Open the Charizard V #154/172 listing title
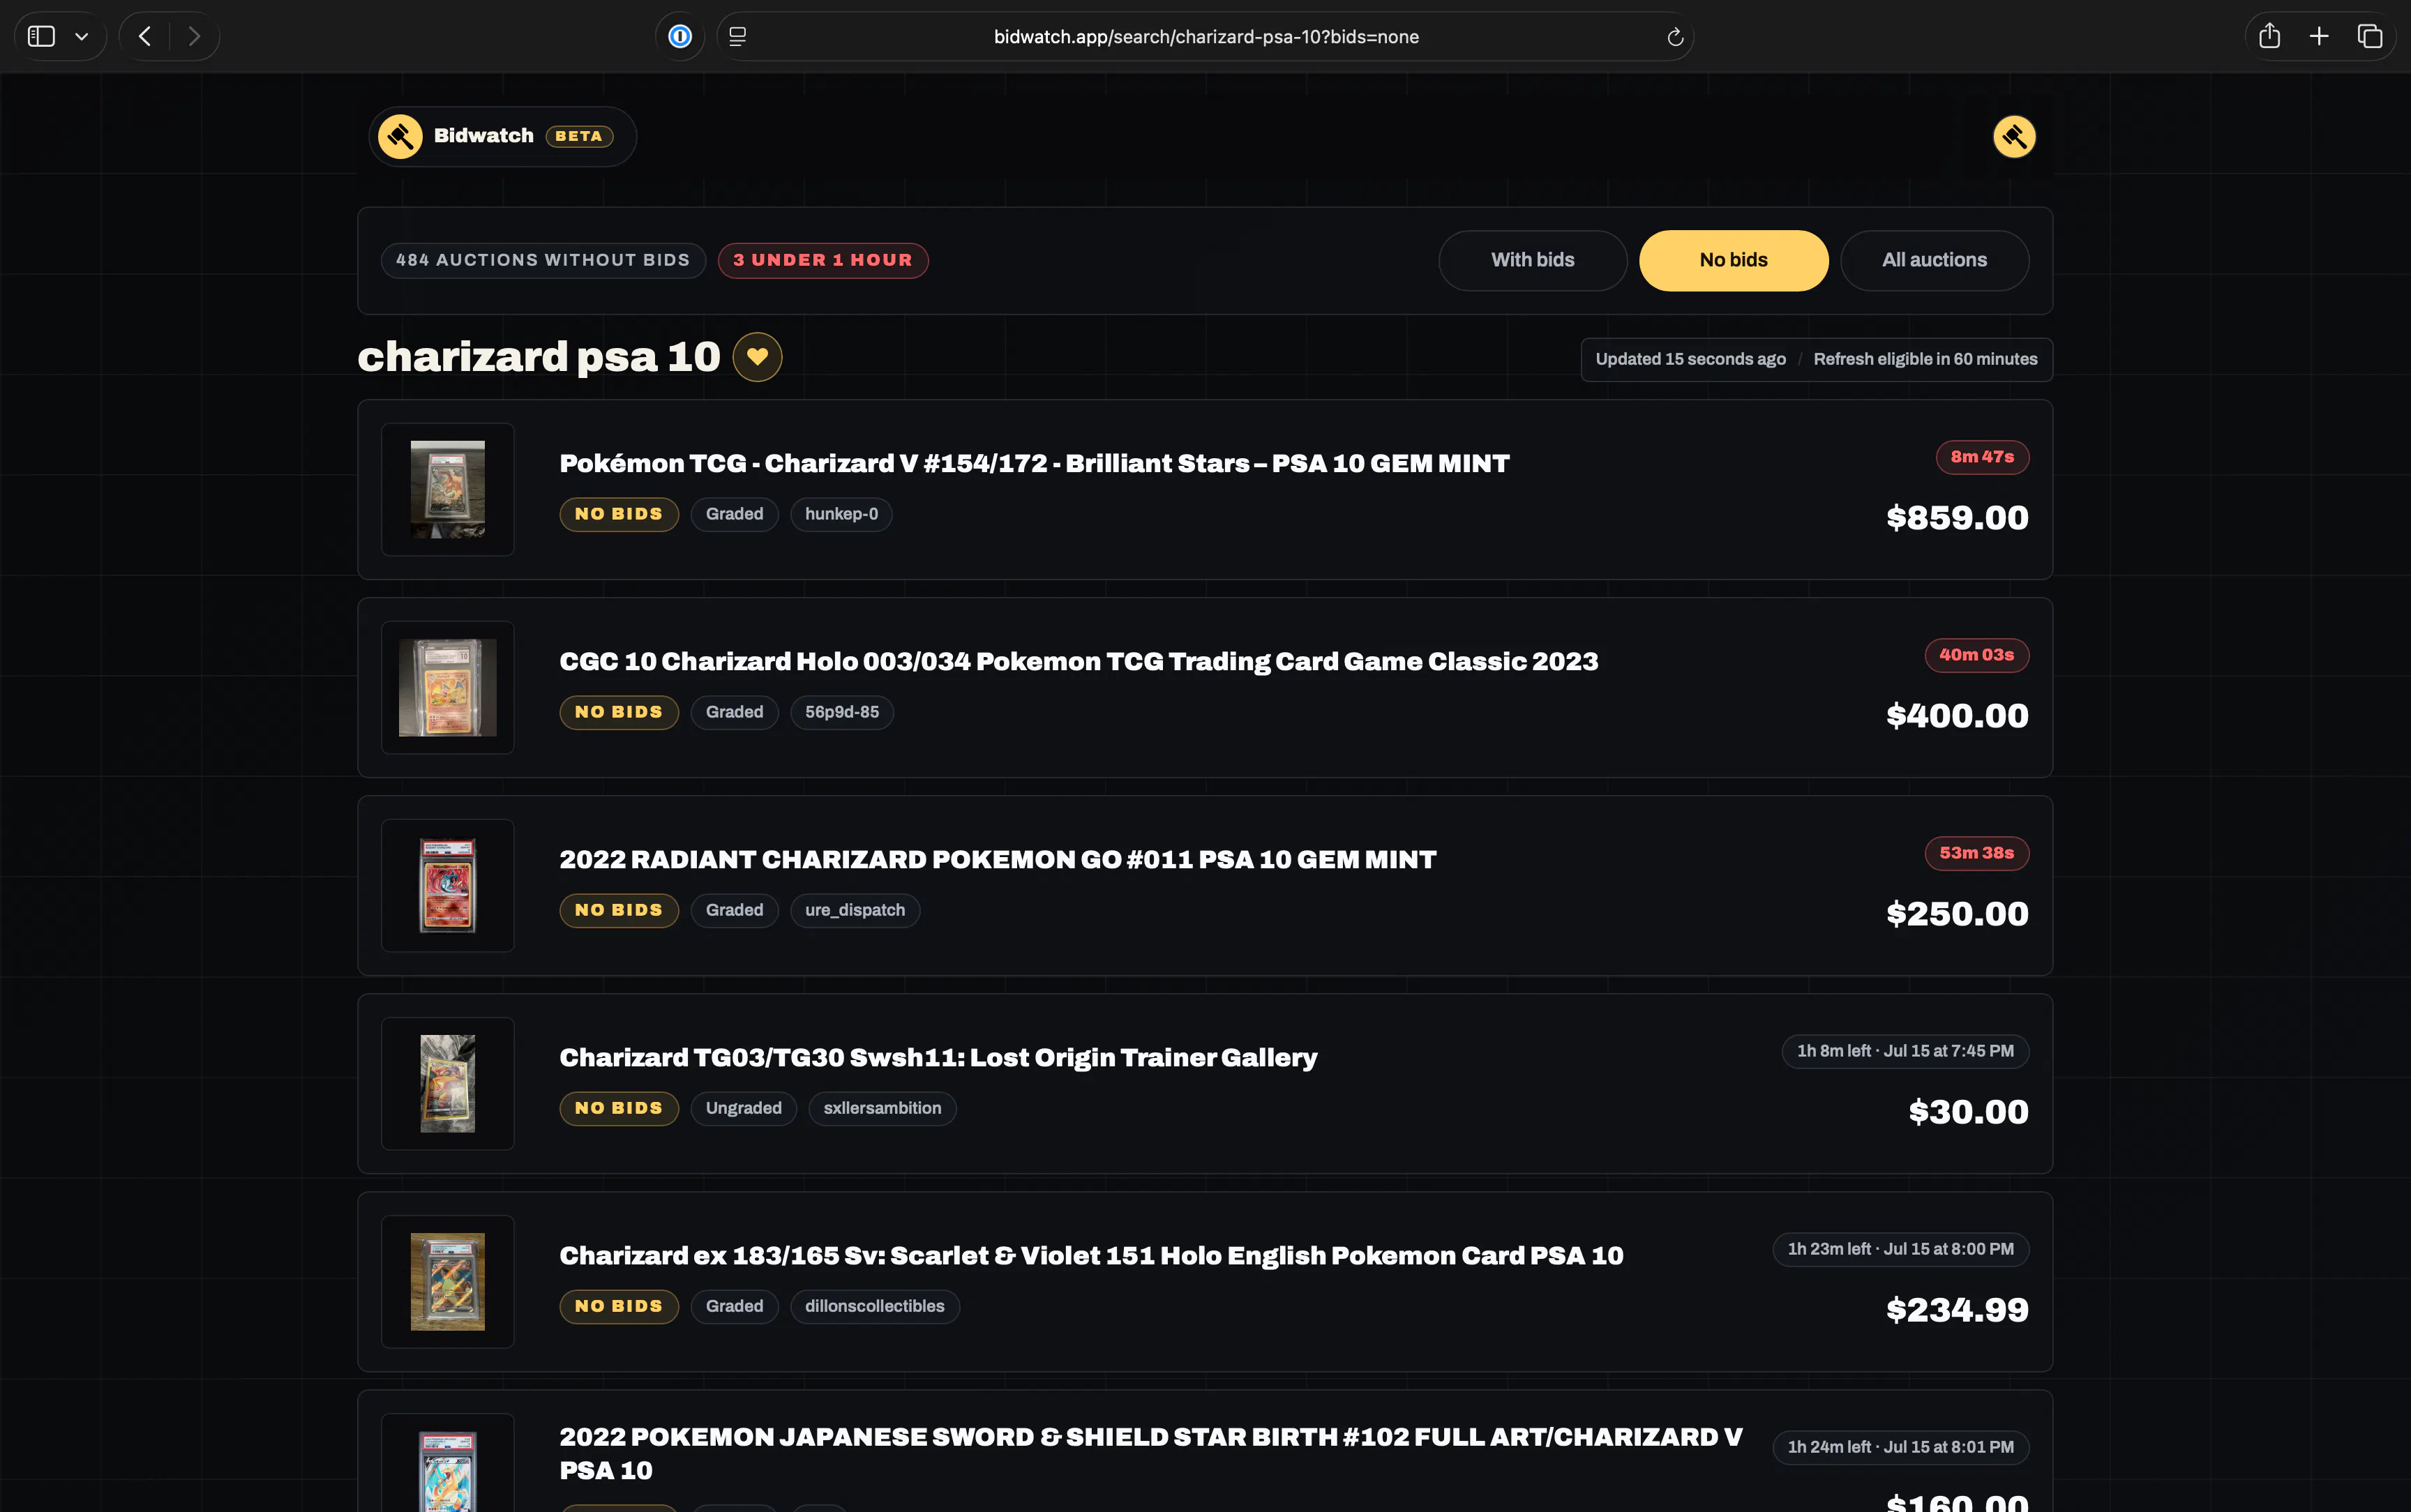 [x=1034, y=463]
